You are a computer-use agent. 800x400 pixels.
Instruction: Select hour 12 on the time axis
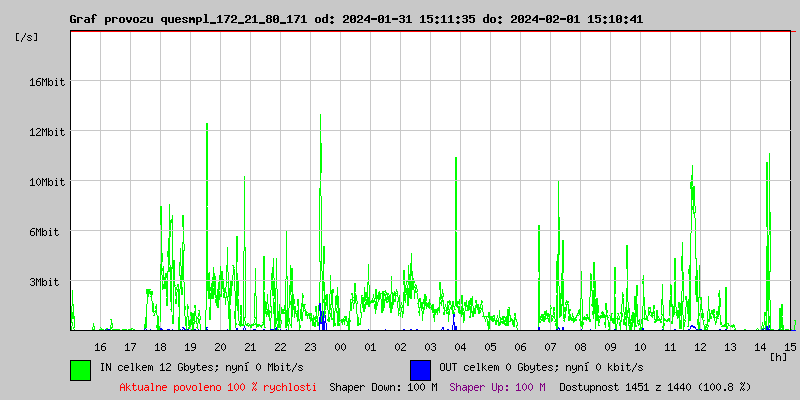tap(700, 346)
